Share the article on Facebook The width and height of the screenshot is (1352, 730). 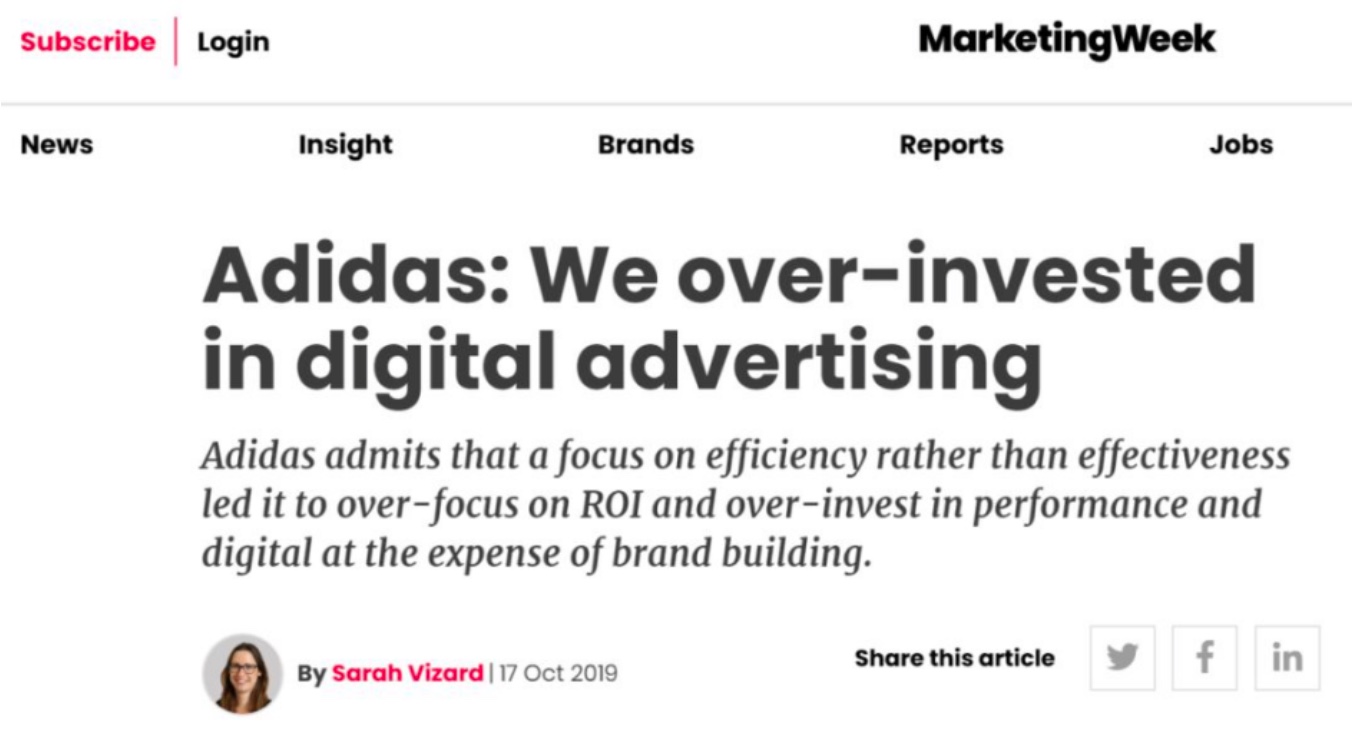pyautogui.click(x=1205, y=658)
